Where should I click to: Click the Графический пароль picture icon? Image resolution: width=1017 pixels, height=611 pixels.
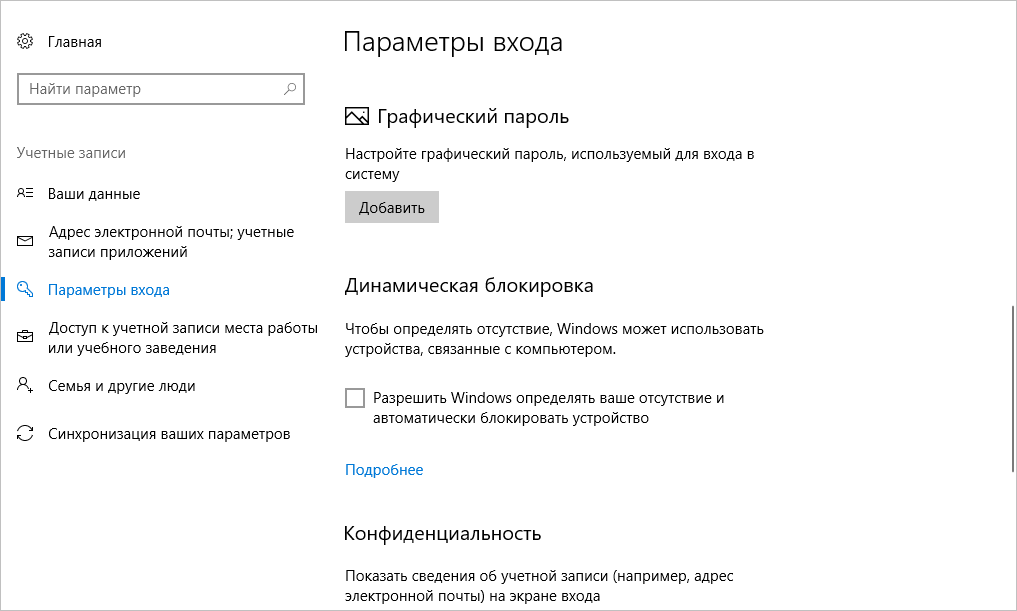356,117
